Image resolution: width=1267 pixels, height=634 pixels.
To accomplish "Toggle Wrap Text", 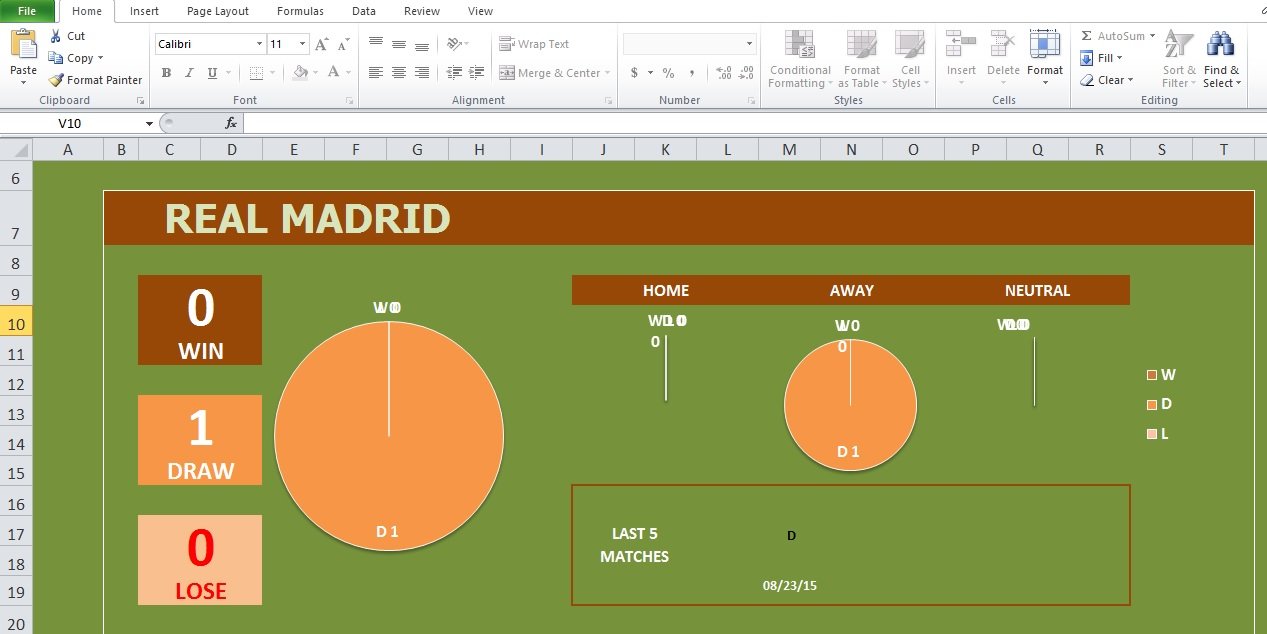I will 535,44.
